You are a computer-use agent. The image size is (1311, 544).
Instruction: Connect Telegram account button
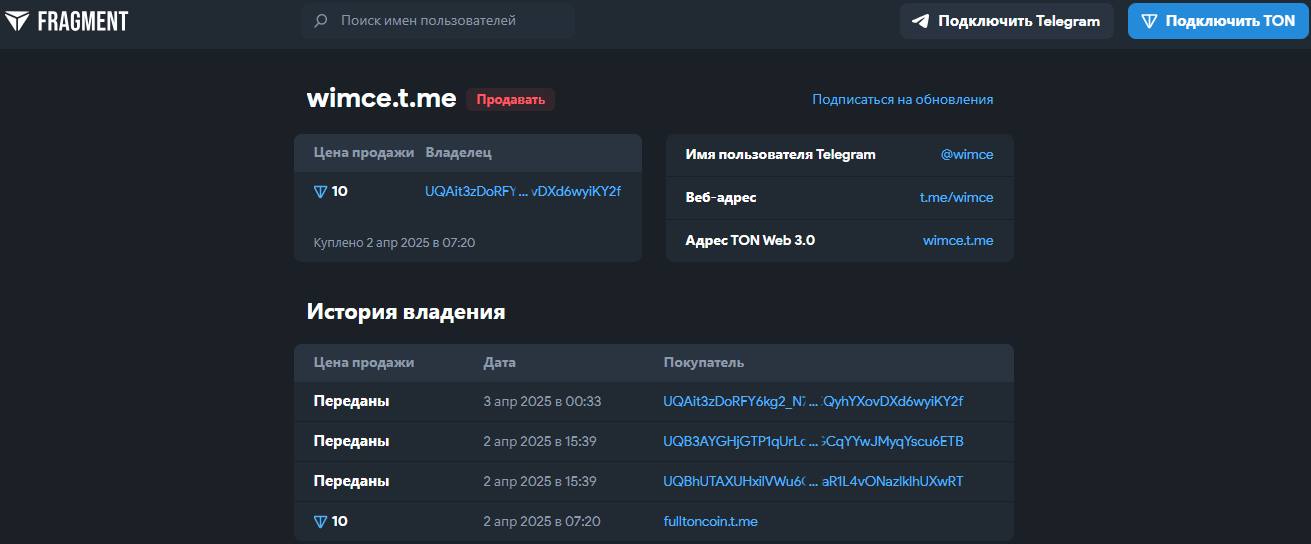[x=1007, y=21]
